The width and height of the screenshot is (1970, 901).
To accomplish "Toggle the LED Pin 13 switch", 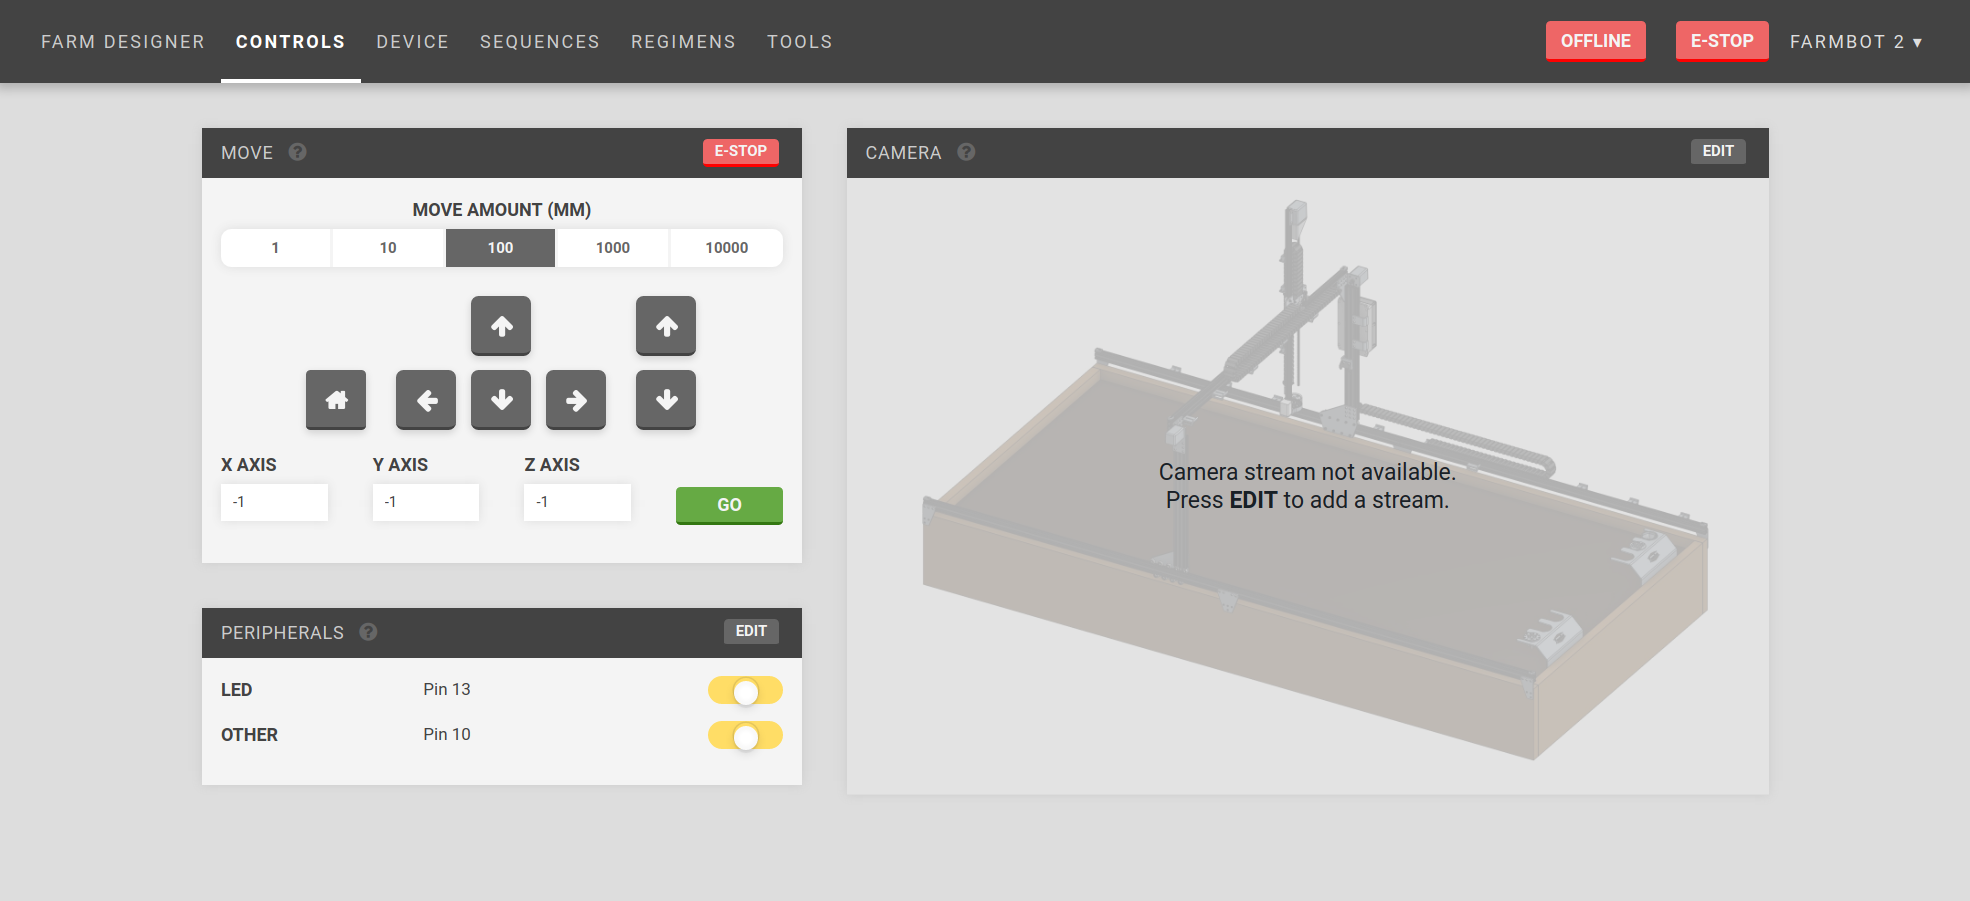I will 745,691.
